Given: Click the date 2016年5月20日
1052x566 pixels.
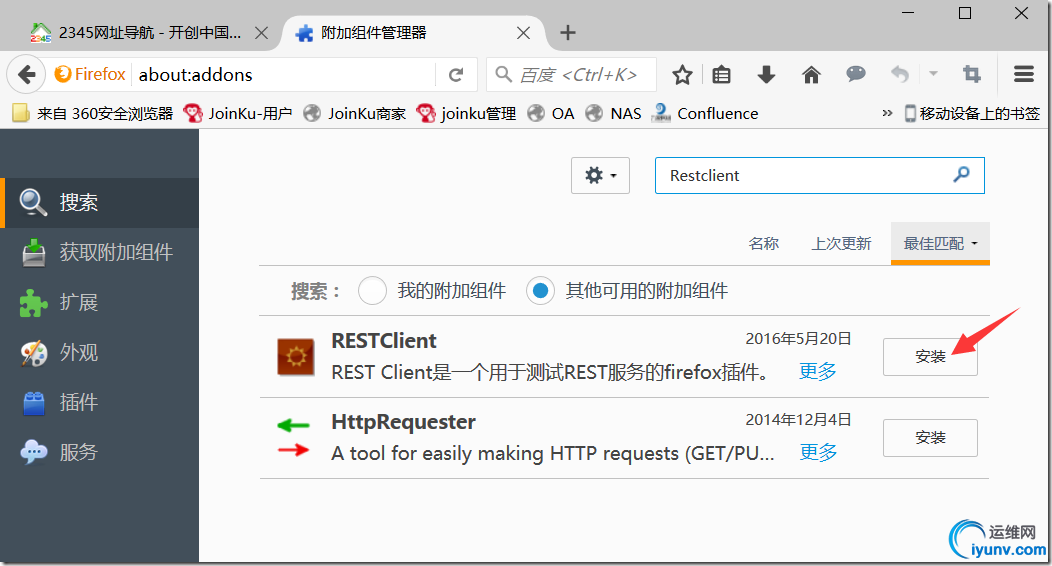Looking at the screenshot, I should tap(798, 339).
